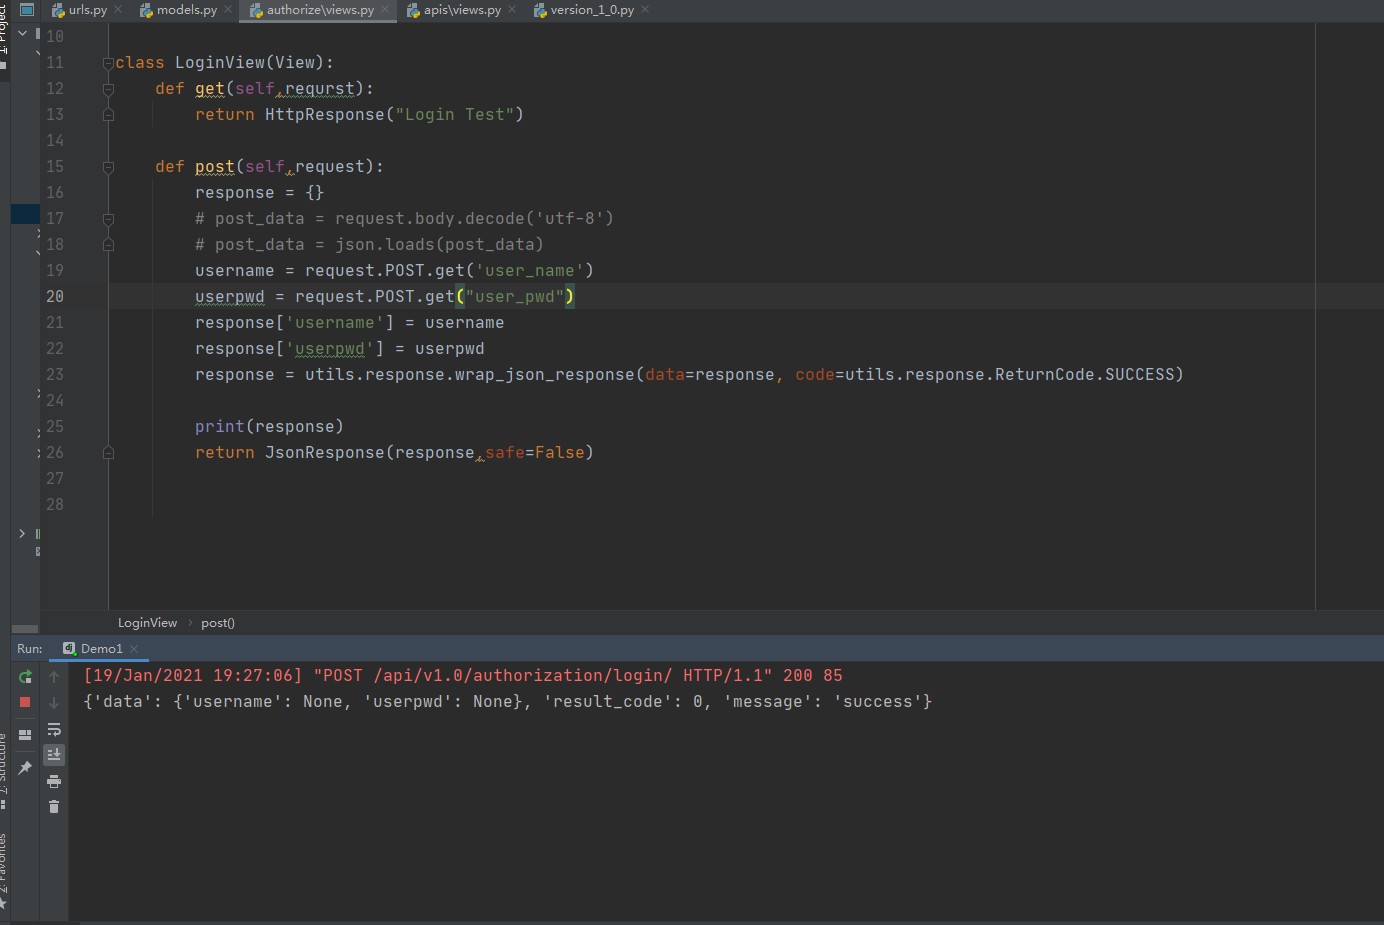Click safe=False argument on line 26
The height and width of the screenshot is (925, 1384).
[x=535, y=453]
